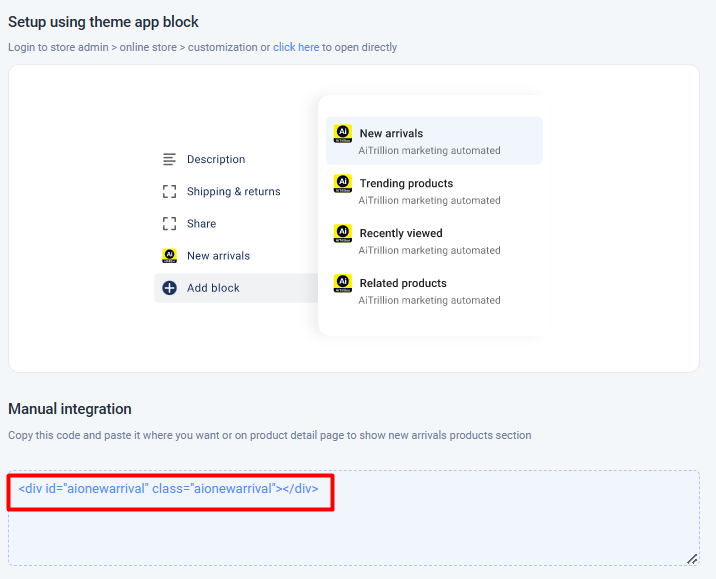This screenshot has width=716, height=579.
Task: Choose the highlighted New arrivals app block
Action: click(x=434, y=141)
